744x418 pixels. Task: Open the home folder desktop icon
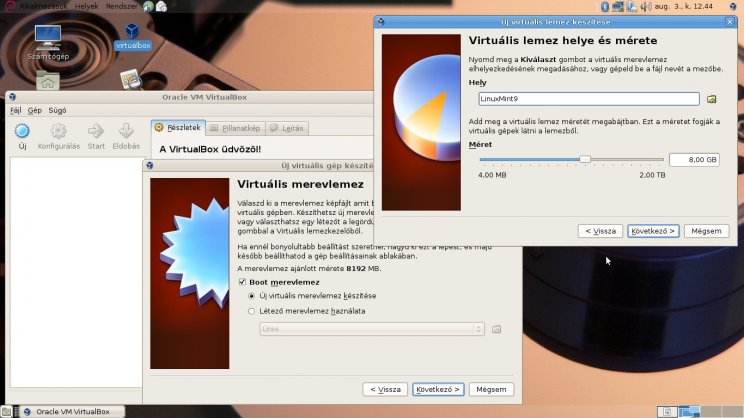47,81
